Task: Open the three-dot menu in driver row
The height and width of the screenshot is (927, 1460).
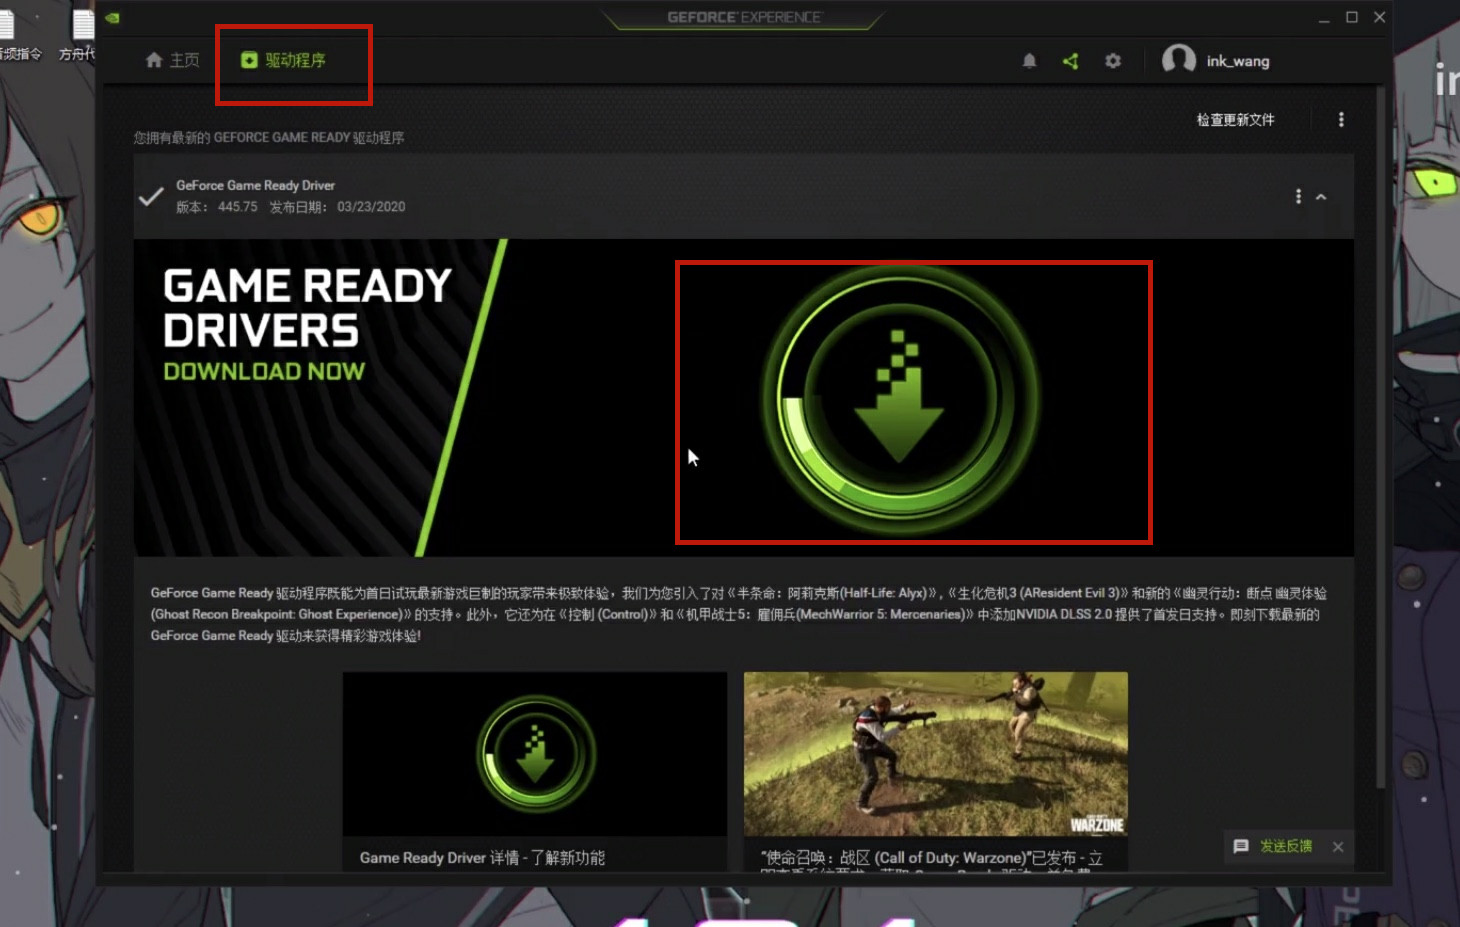Action: click(1298, 197)
